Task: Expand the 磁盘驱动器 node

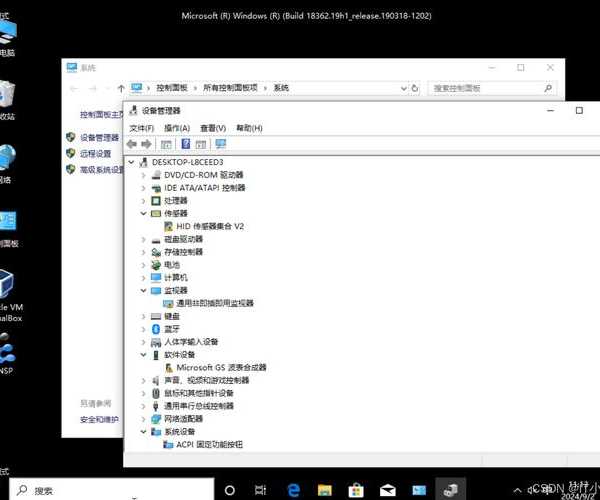Action: (x=143, y=239)
